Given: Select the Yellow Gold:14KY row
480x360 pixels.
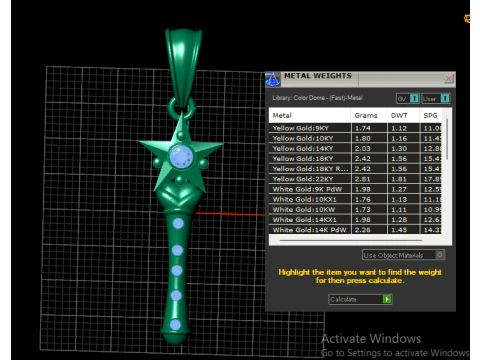Looking at the screenshot, I should click(355, 148).
